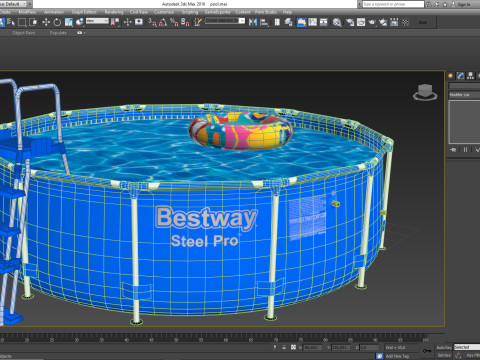The image size is (480, 360).
Task: Click Add Time Tag
Action: click(x=397, y=356)
